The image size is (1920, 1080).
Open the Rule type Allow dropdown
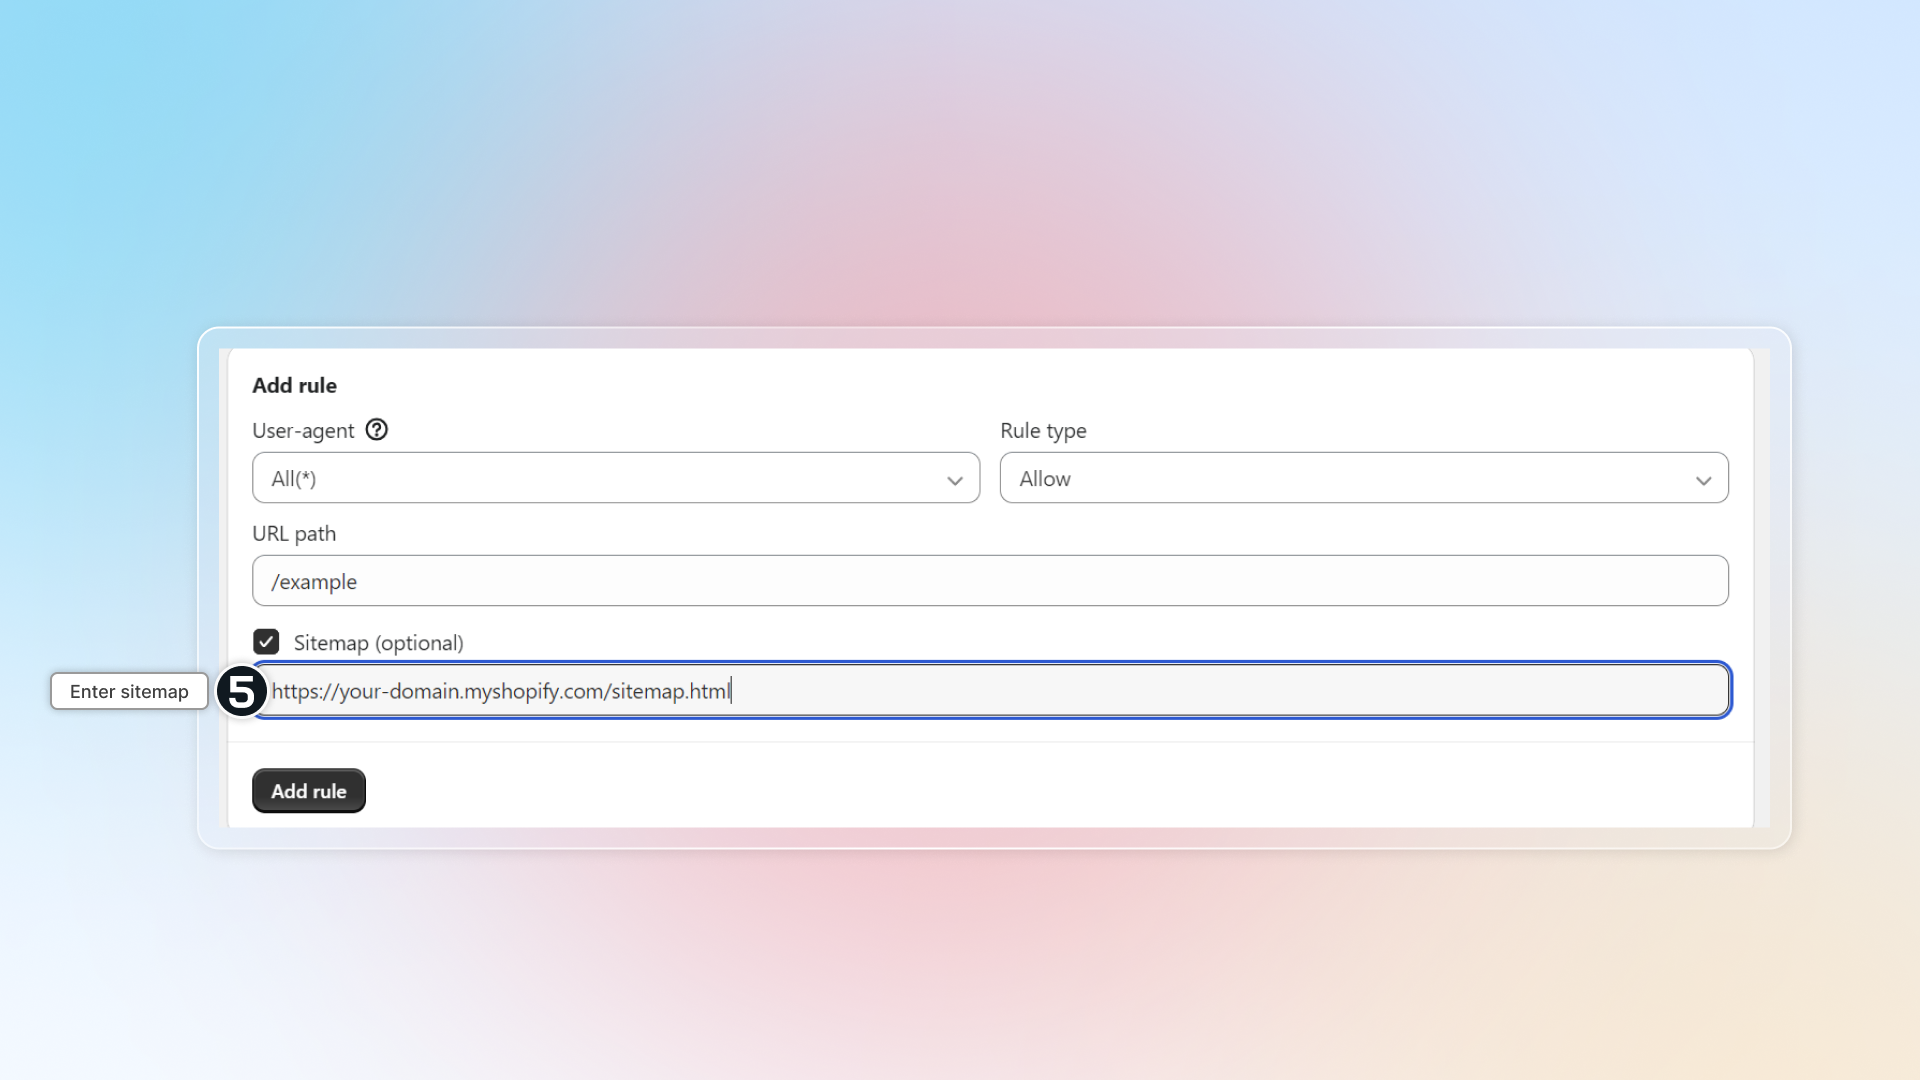pos(1363,478)
